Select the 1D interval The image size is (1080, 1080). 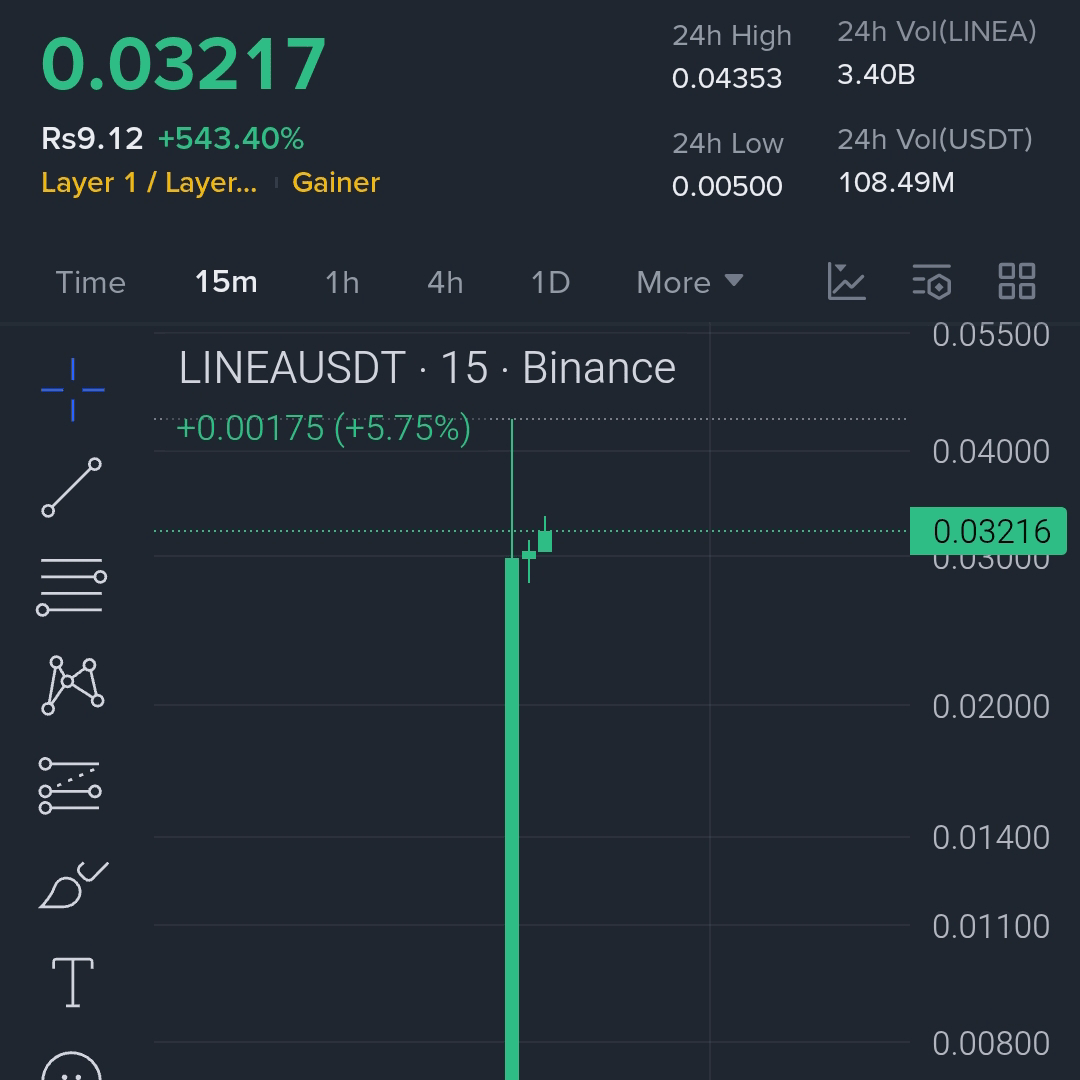click(x=550, y=282)
